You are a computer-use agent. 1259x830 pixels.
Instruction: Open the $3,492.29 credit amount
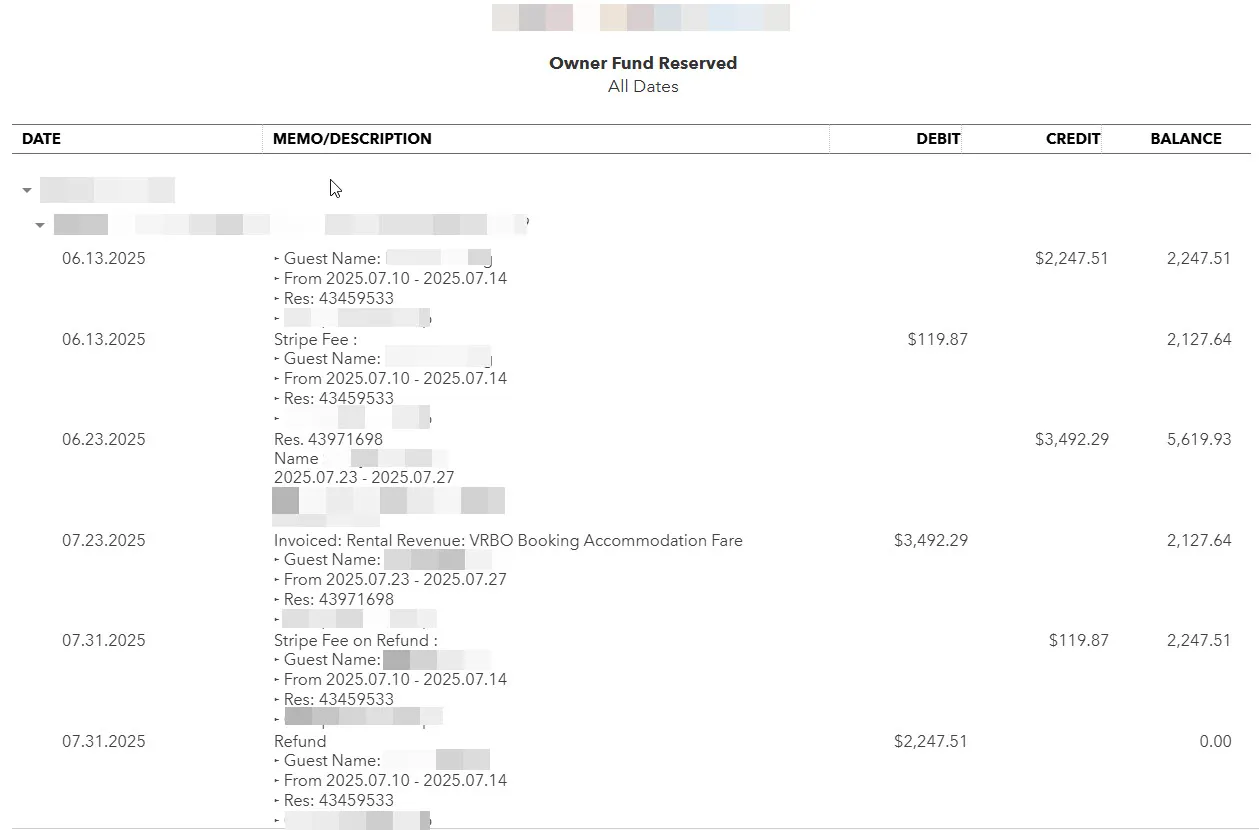(1071, 439)
